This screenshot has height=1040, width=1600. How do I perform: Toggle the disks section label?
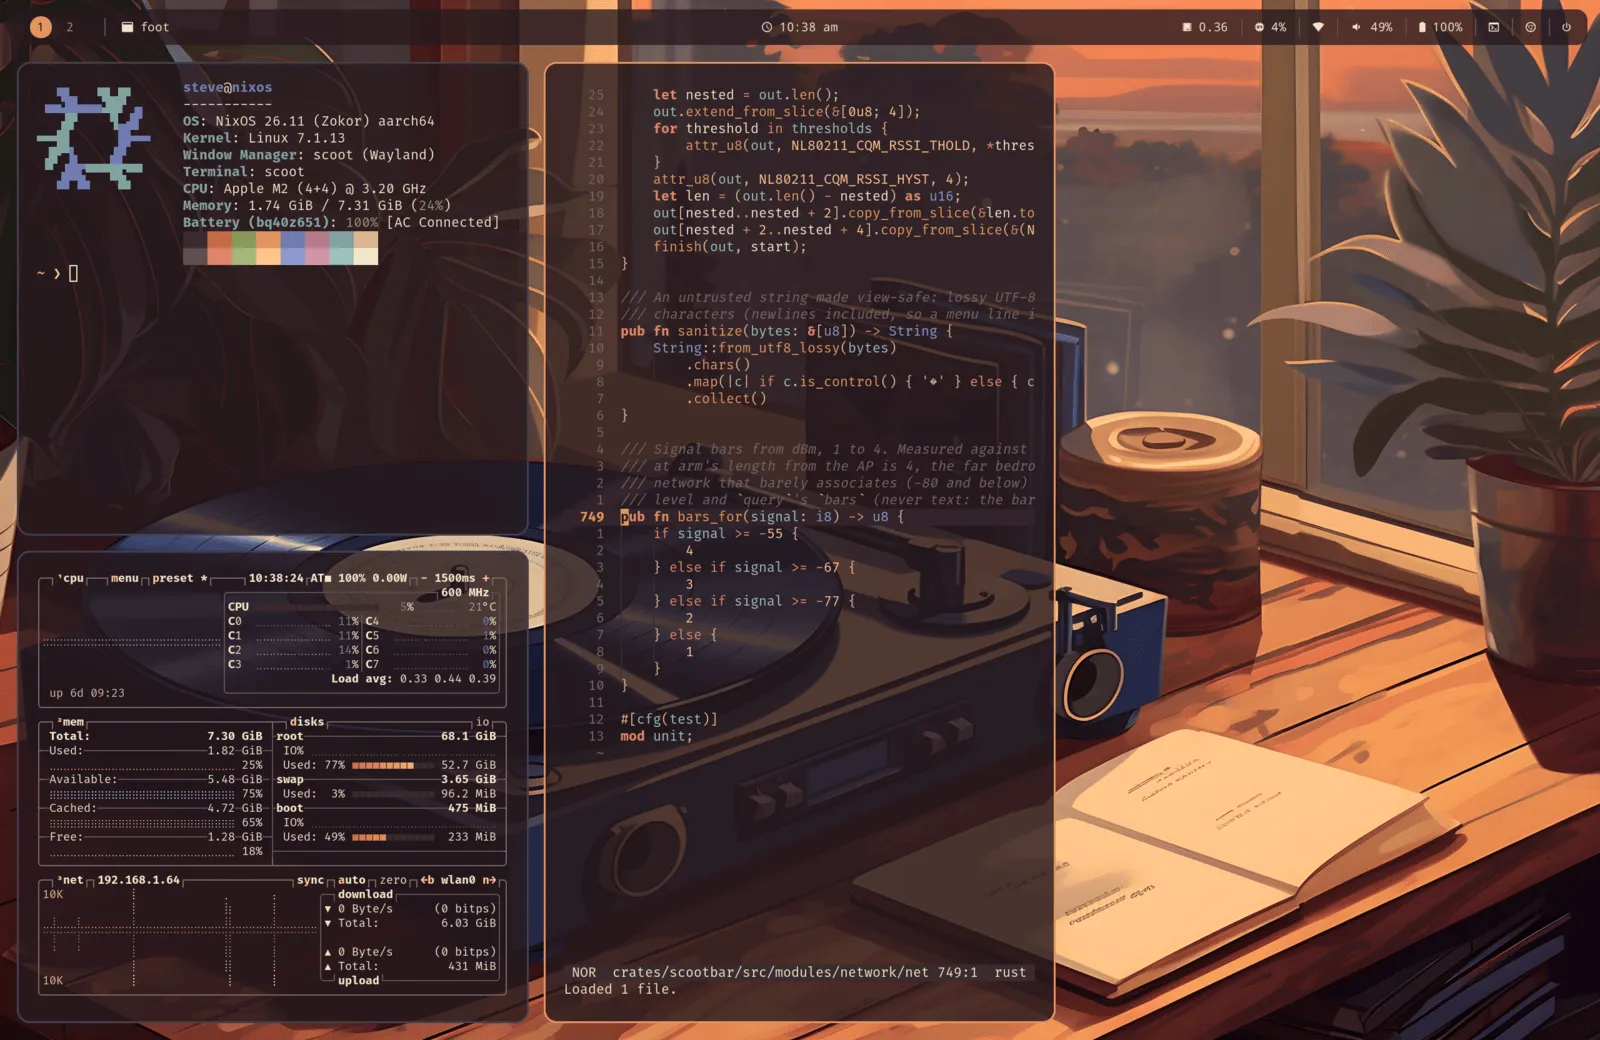307,722
